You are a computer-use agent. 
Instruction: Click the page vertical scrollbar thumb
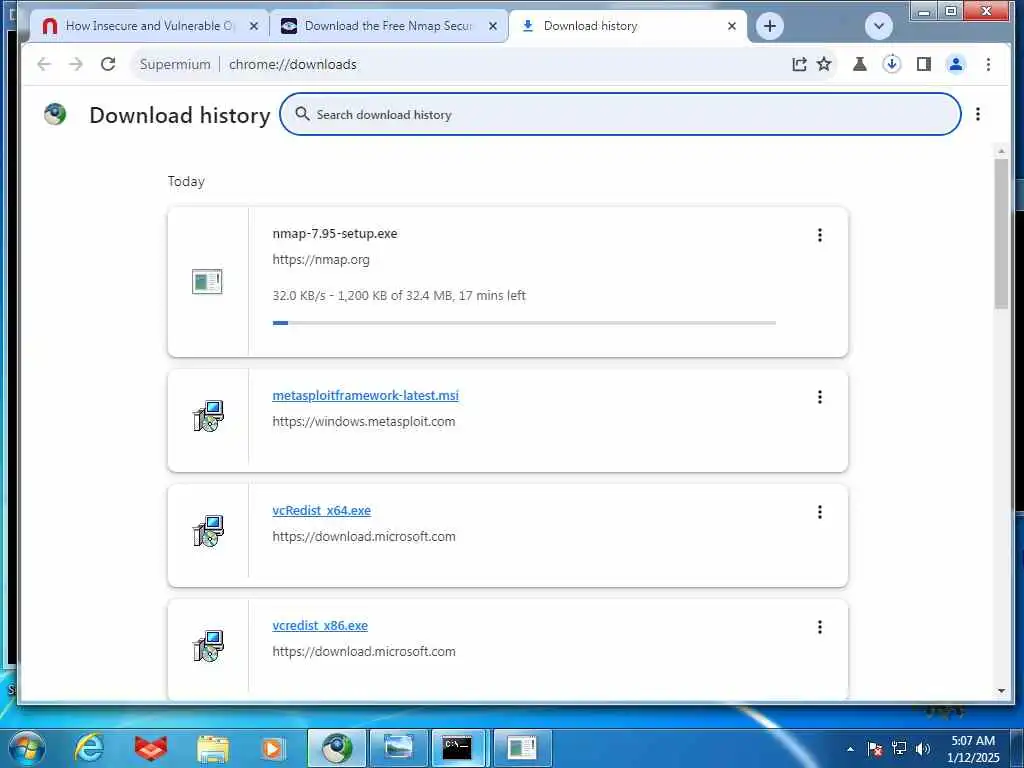1001,233
